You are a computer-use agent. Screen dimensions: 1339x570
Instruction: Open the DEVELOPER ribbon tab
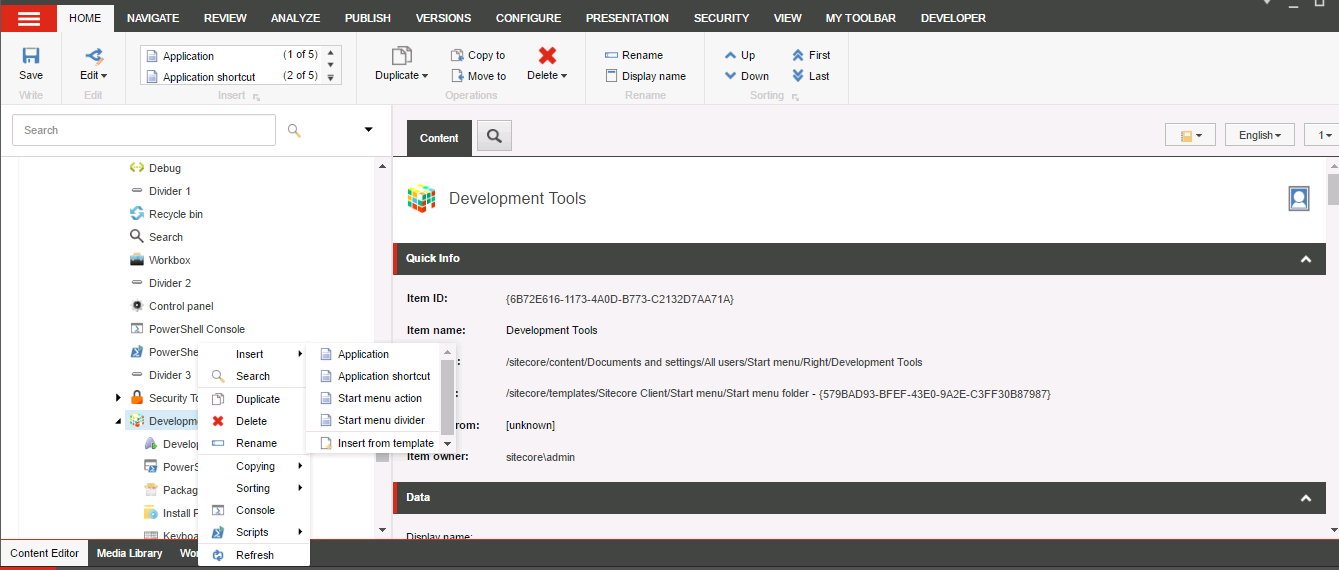click(x=953, y=18)
